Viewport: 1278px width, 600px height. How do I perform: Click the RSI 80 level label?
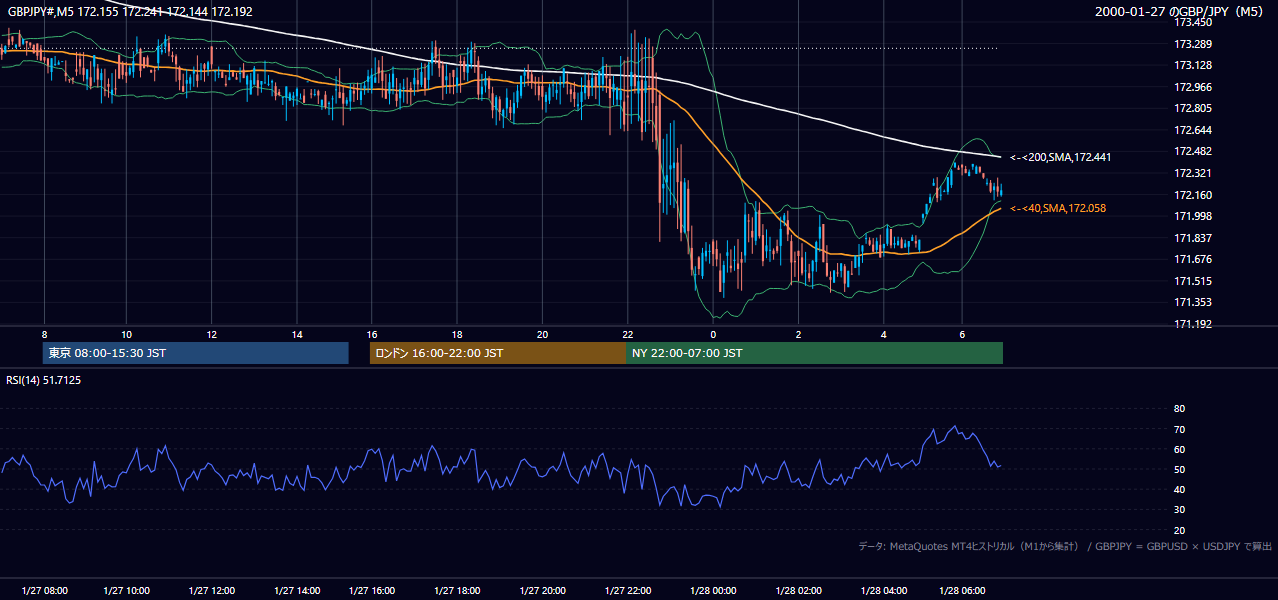[x=1179, y=409]
